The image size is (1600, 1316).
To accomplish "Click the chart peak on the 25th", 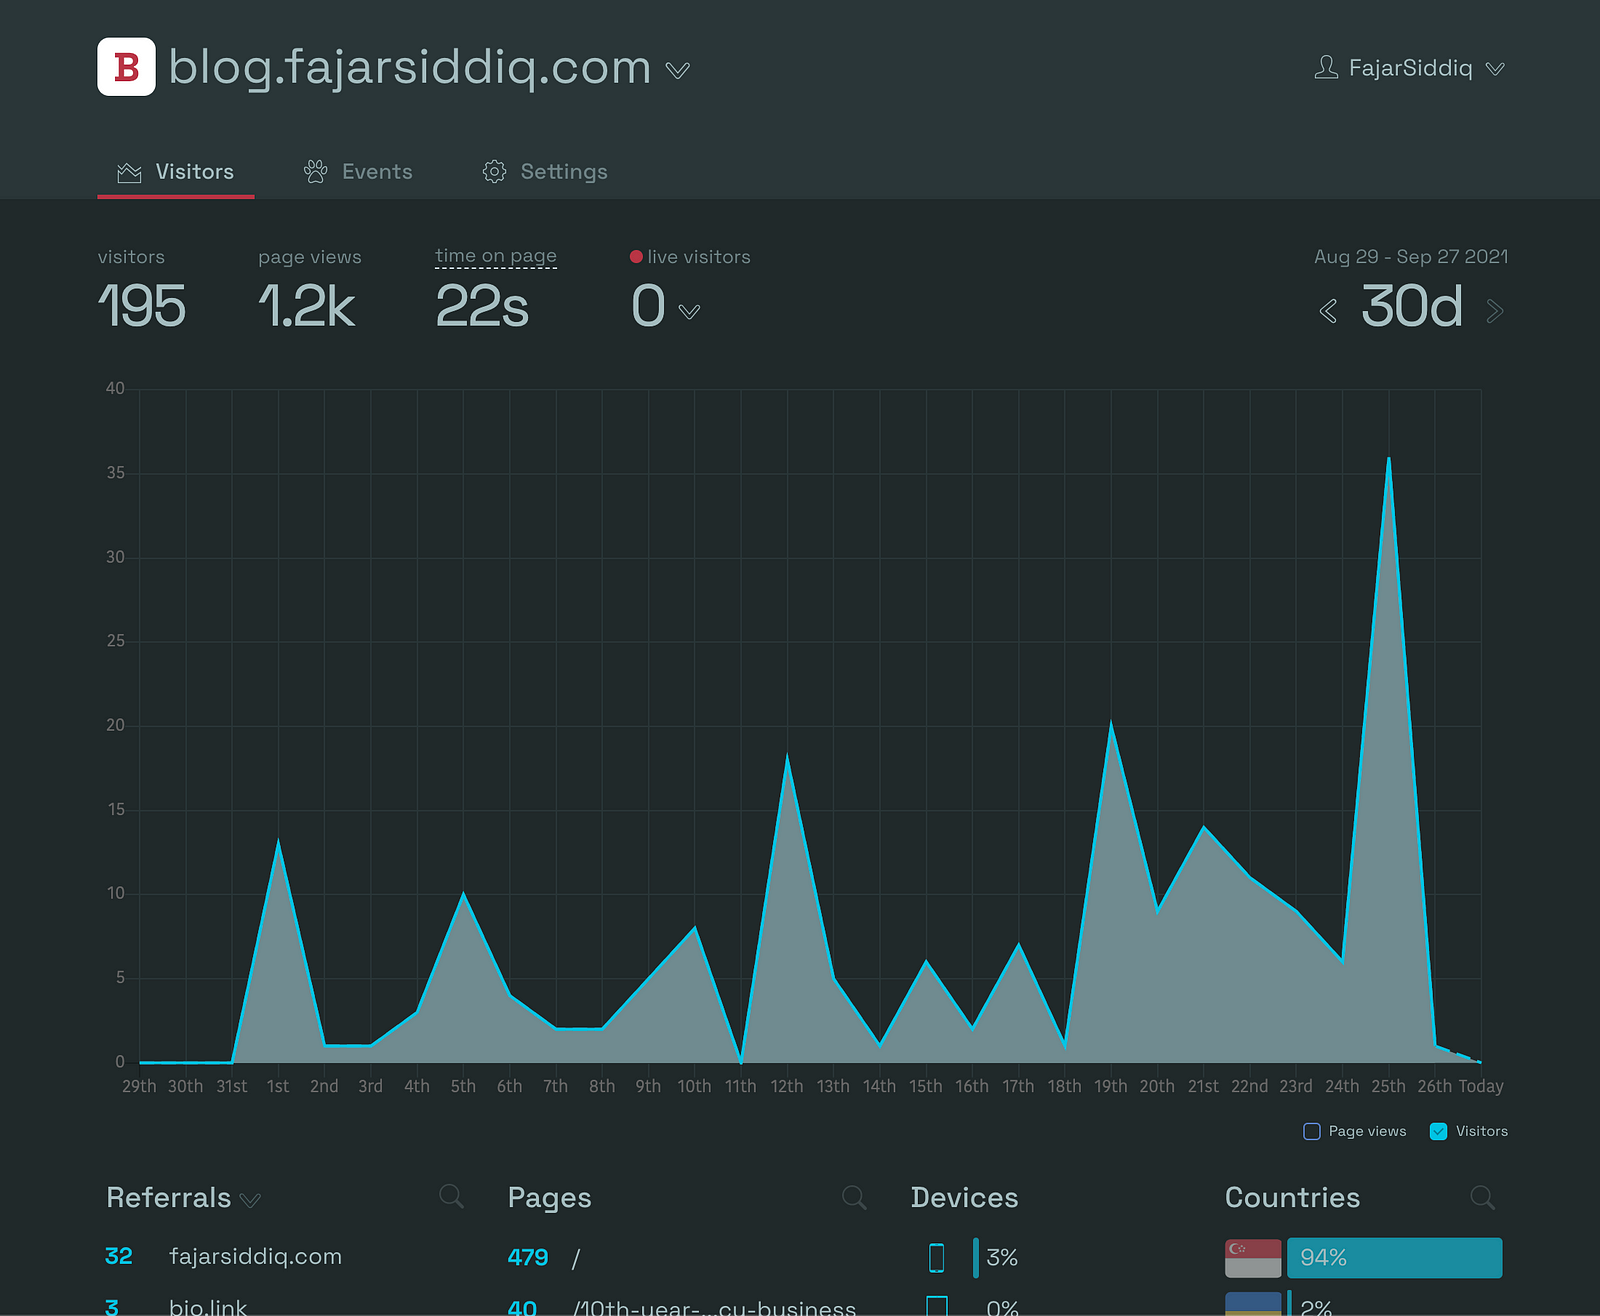I will click(x=1388, y=458).
